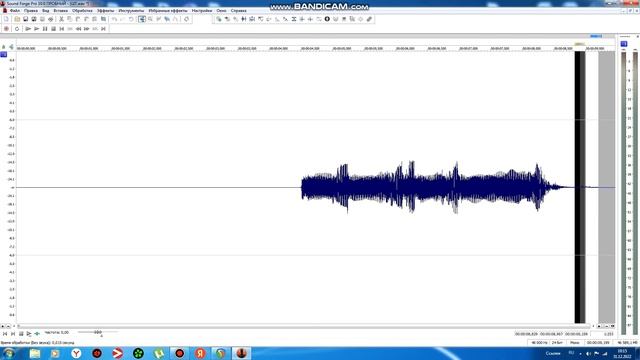Click Go to Start in transport toolbar
Screen dimensions: 640x360
click(62, 29)
